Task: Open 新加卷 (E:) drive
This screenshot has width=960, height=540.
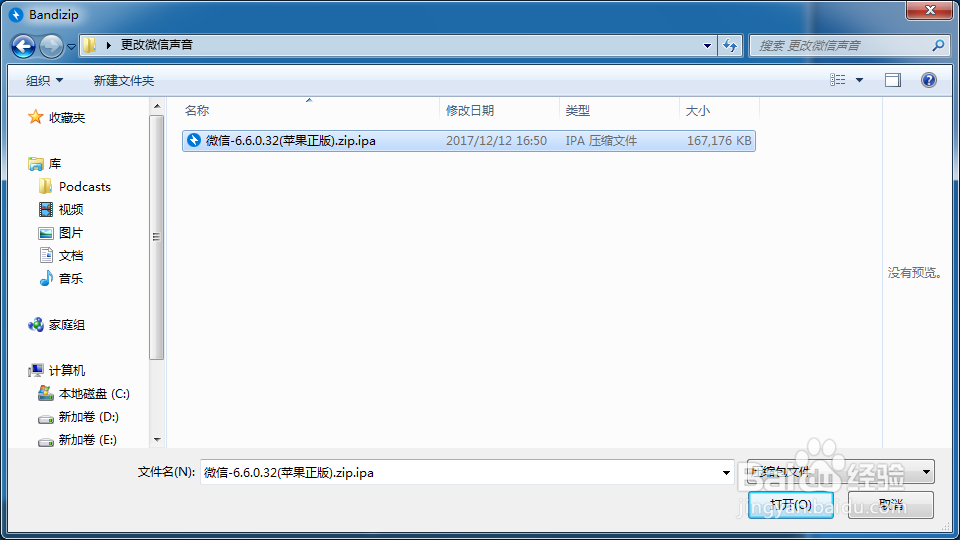Action: coord(88,440)
